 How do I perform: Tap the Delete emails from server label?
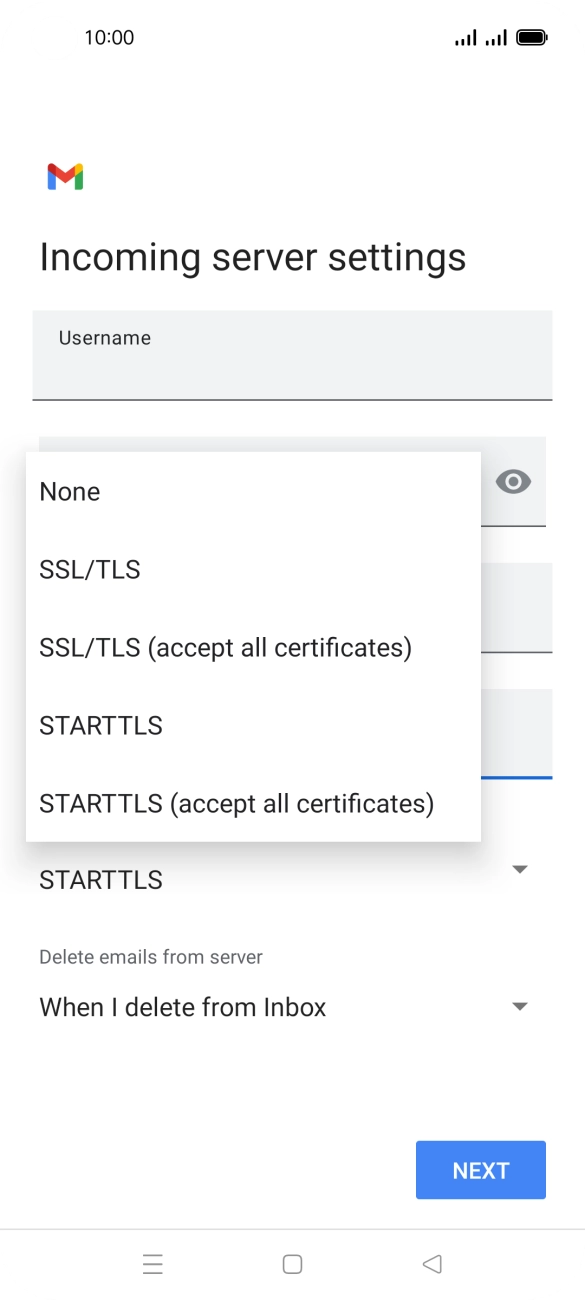coord(151,957)
